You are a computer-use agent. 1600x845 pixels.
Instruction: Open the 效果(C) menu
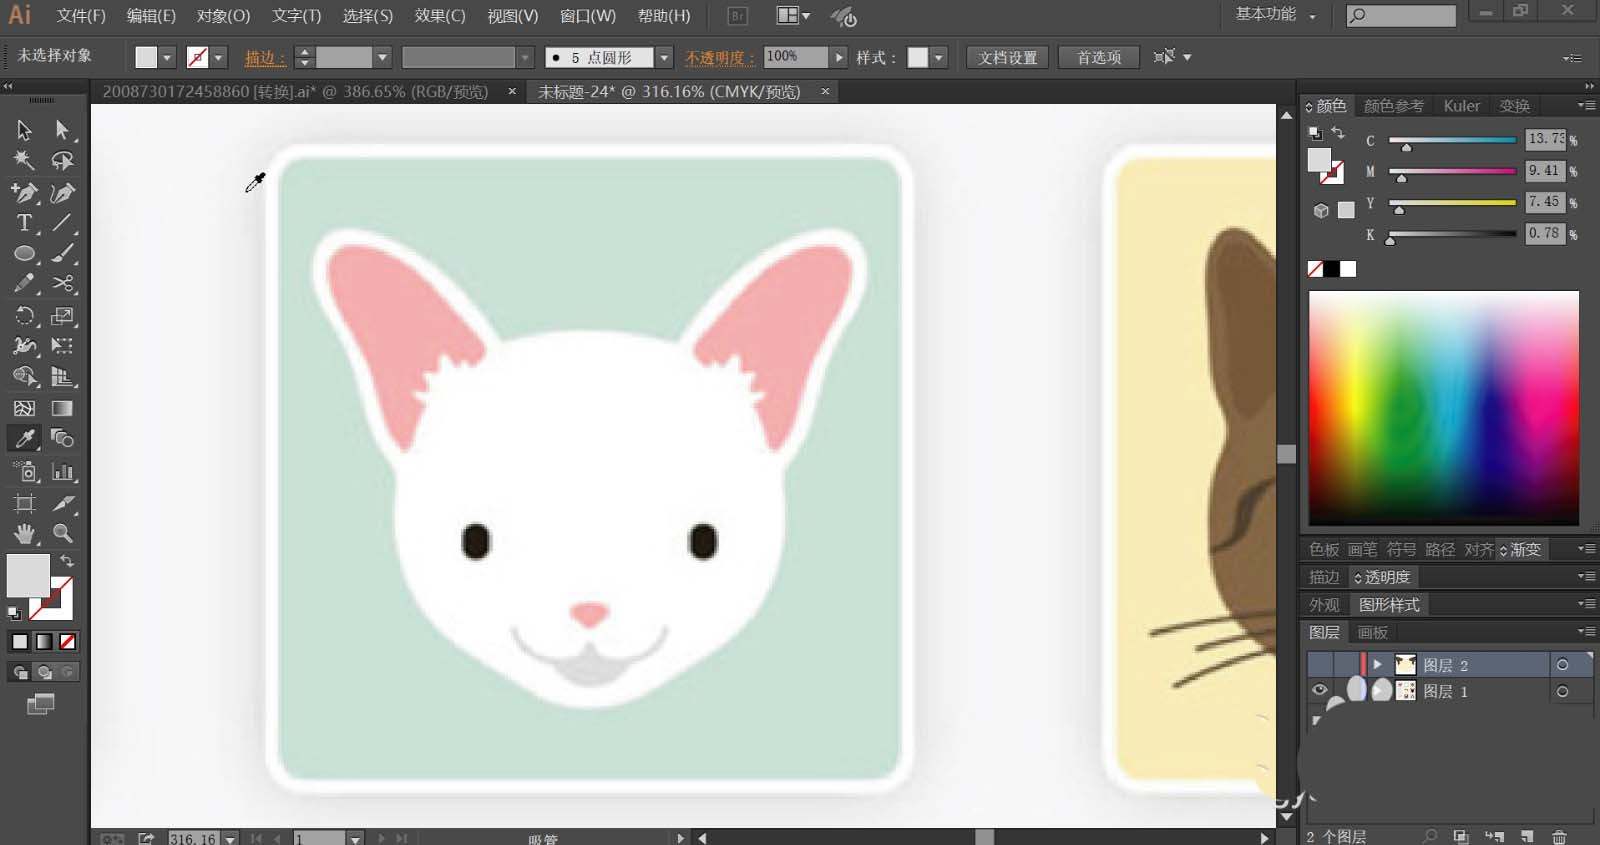click(x=440, y=16)
